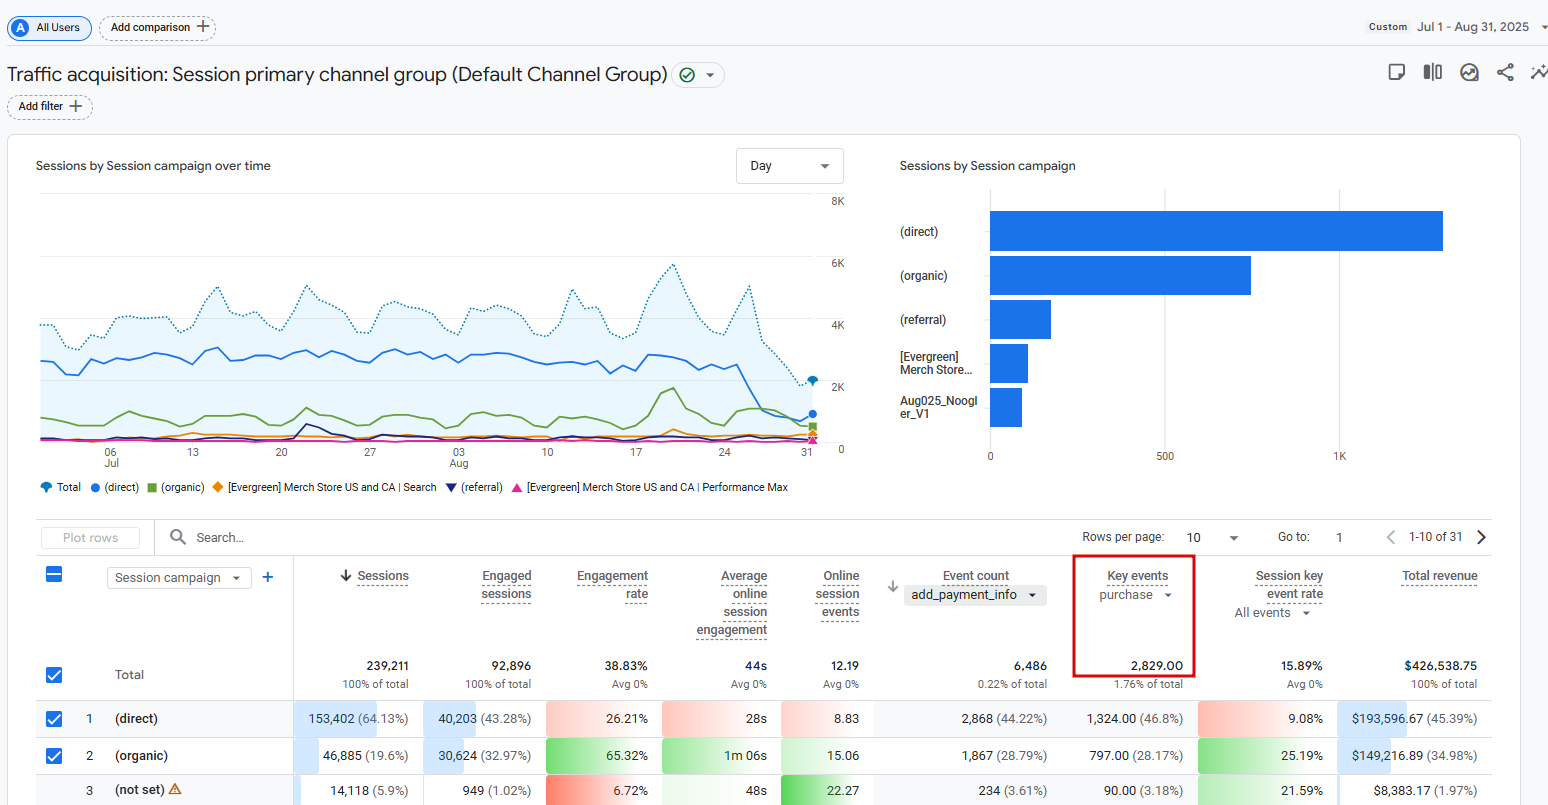Open the share report icon

pos(1505,72)
